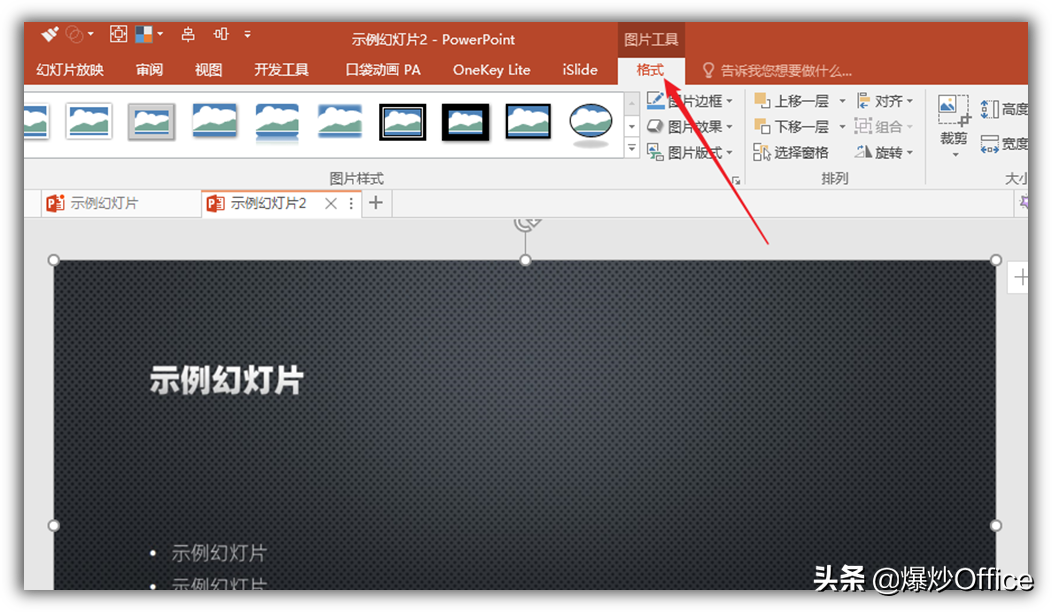This screenshot has height=612, width=1052.
Task: Open the 口袋动画 PA tab
Action: coord(382,70)
